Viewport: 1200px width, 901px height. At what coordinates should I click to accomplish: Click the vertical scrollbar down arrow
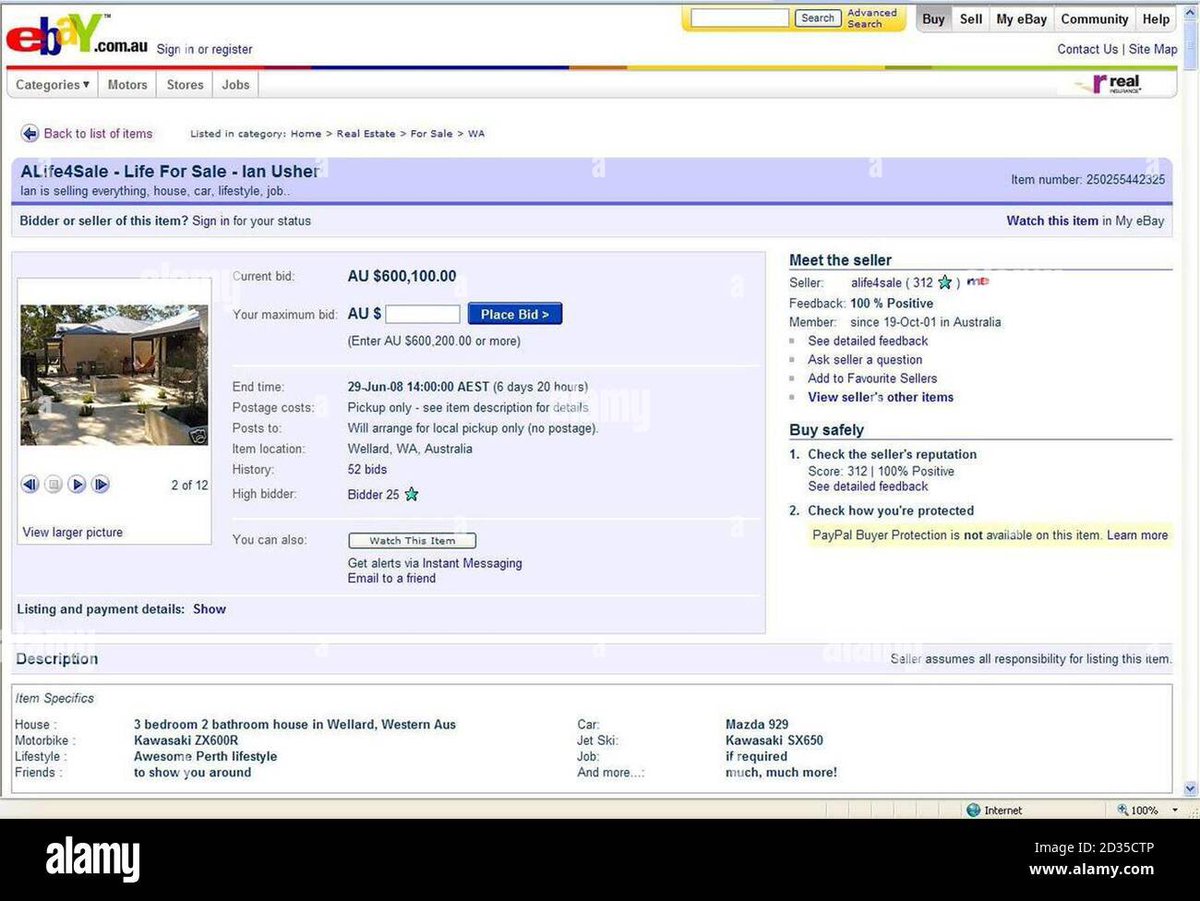pyautogui.click(x=1190, y=789)
